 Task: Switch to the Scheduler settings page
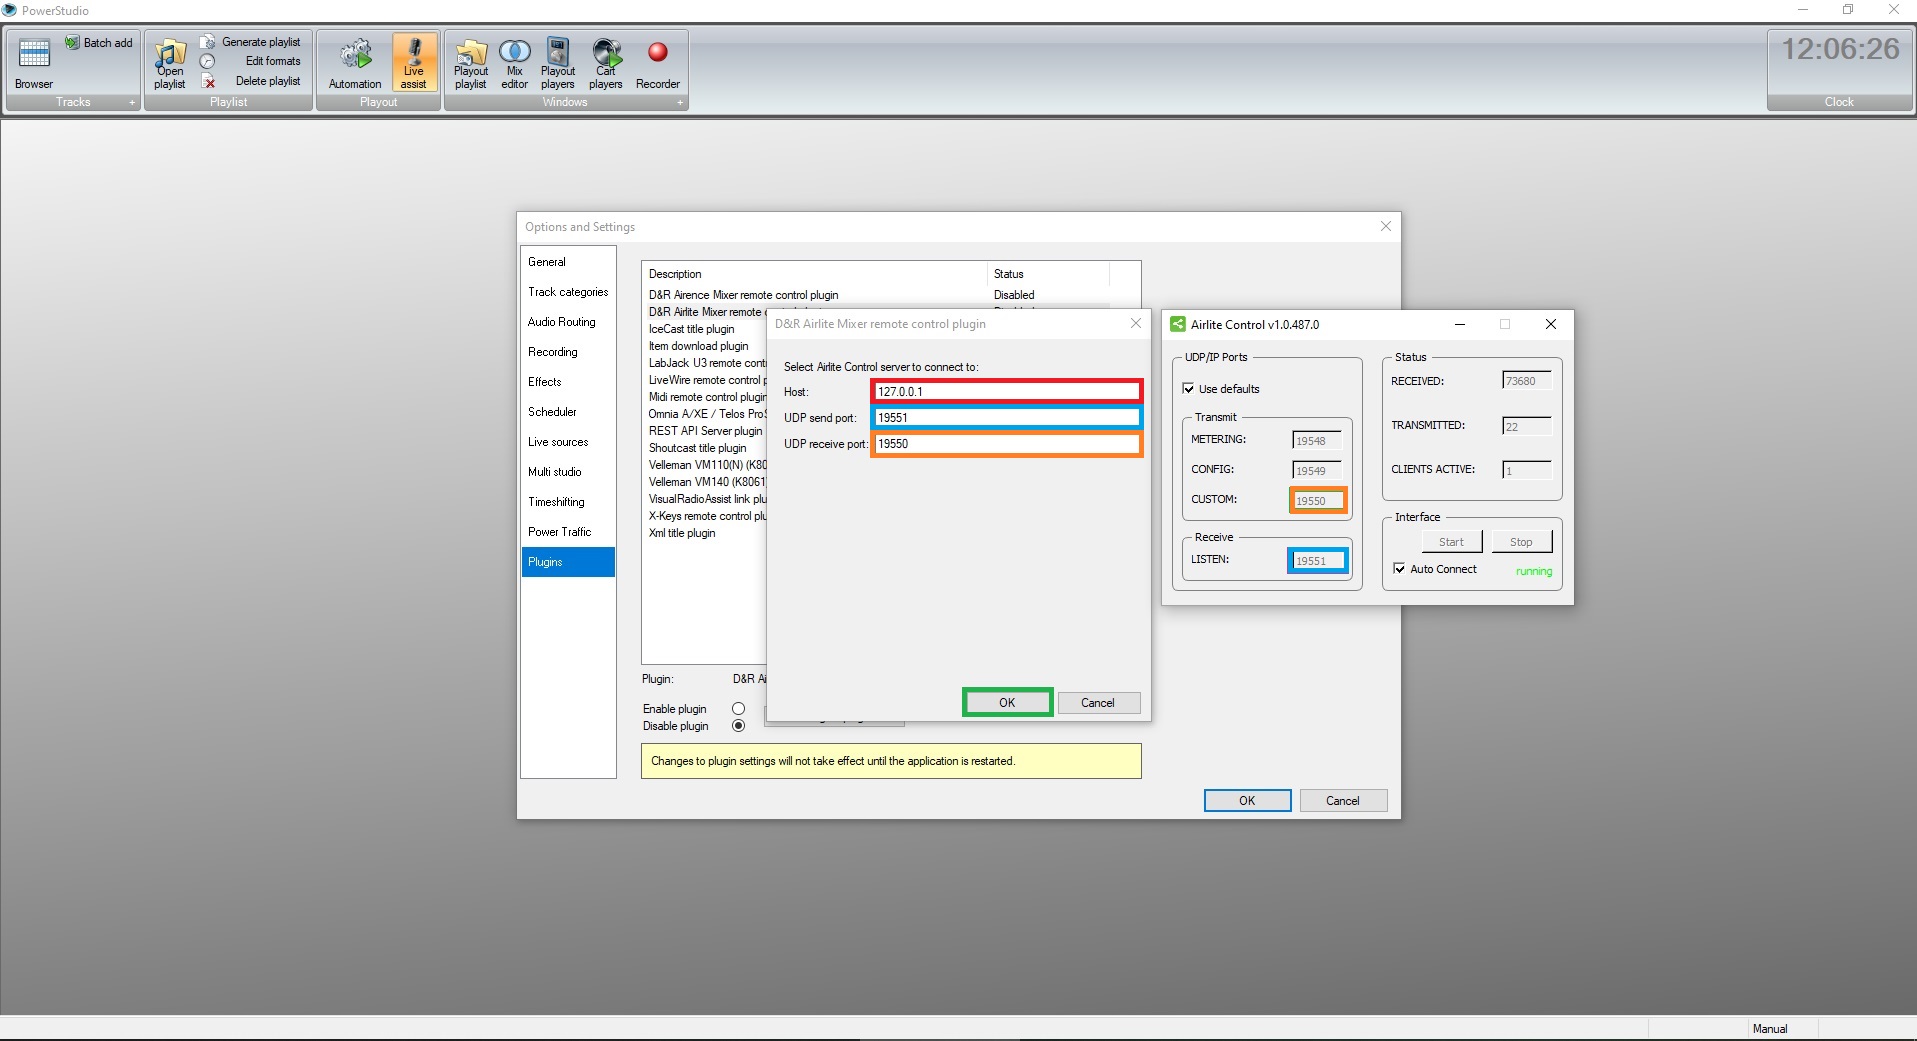point(552,412)
